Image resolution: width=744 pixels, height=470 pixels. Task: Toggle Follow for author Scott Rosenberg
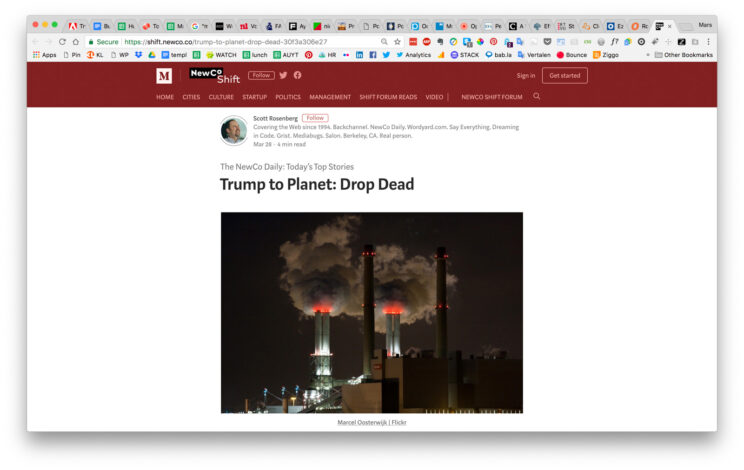[315, 118]
